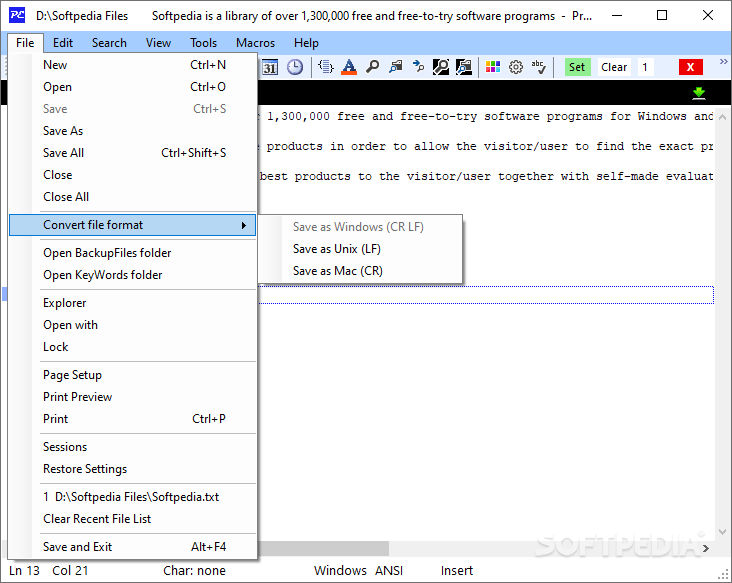The height and width of the screenshot is (583, 732).
Task: Click the Insert mode status indicator
Action: pyautogui.click(x=457, y=570)
